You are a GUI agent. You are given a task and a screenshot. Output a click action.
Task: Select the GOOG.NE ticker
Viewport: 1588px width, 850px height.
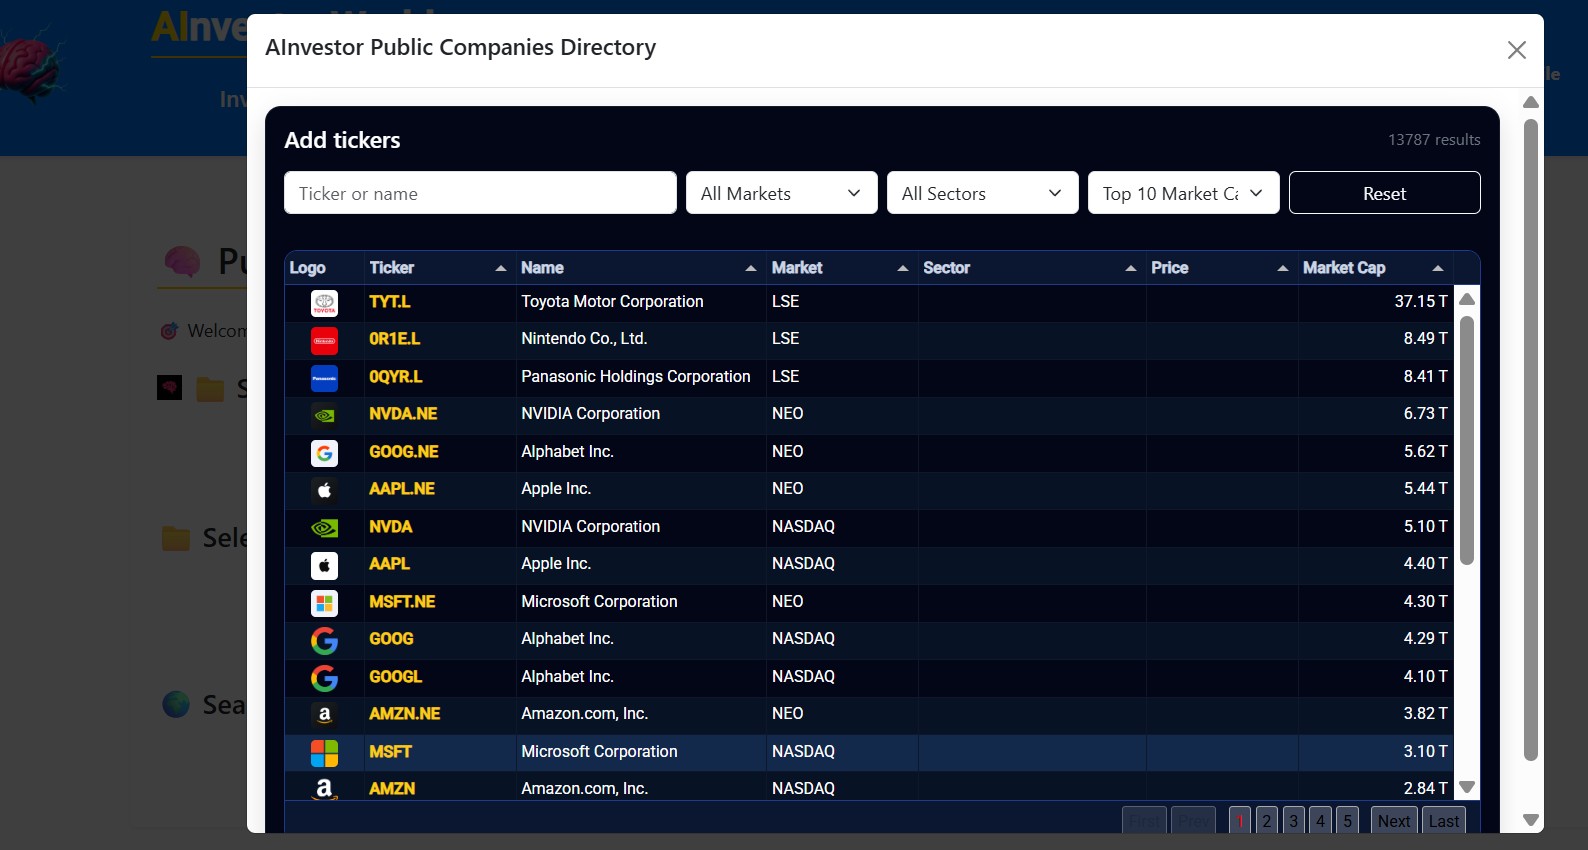[404, 452]
